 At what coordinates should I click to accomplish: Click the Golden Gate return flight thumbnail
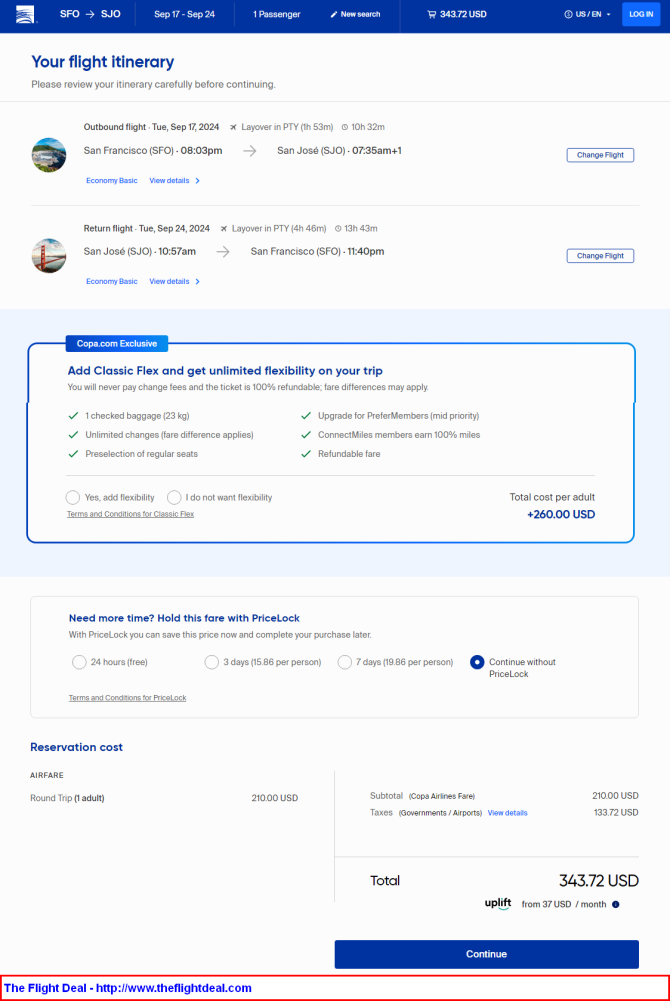click(x=49, y=255)
